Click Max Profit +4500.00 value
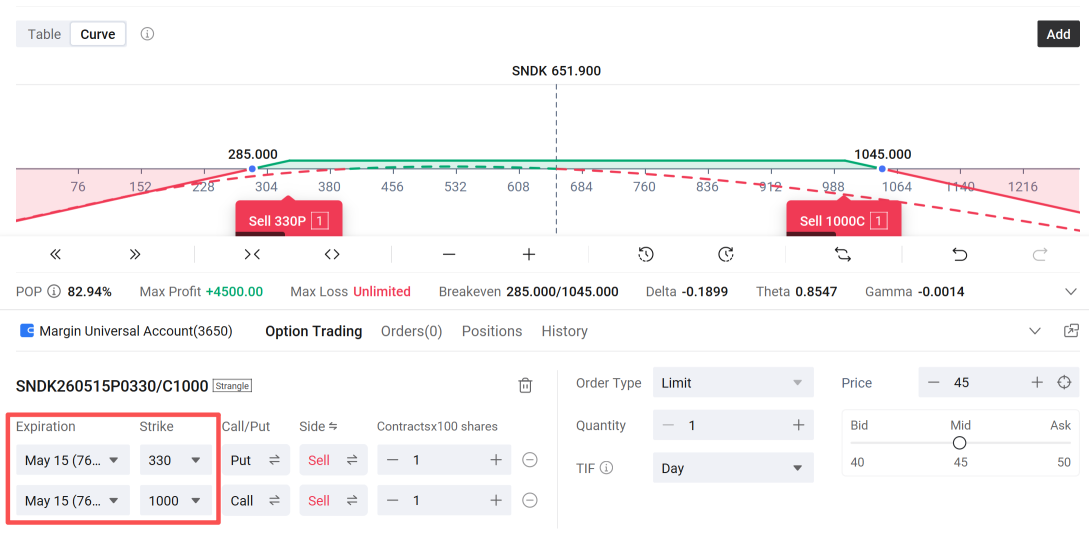 234,292
